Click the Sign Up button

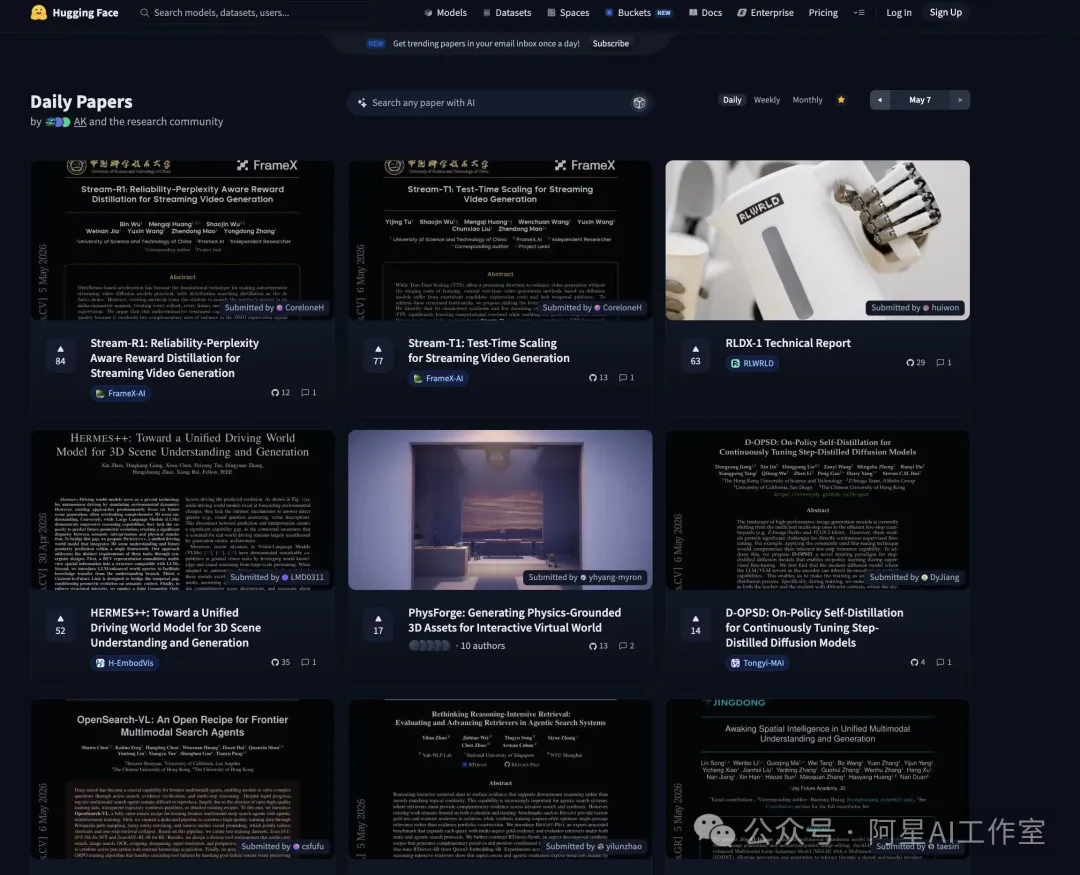click(x=946, y=12)
